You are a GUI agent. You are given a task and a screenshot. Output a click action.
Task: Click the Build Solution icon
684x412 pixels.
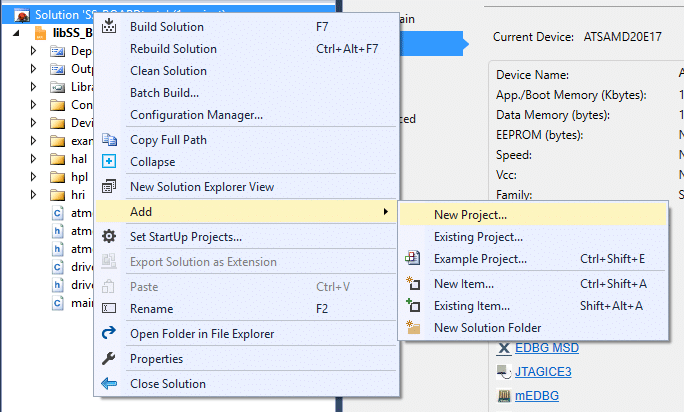[109, 26]
